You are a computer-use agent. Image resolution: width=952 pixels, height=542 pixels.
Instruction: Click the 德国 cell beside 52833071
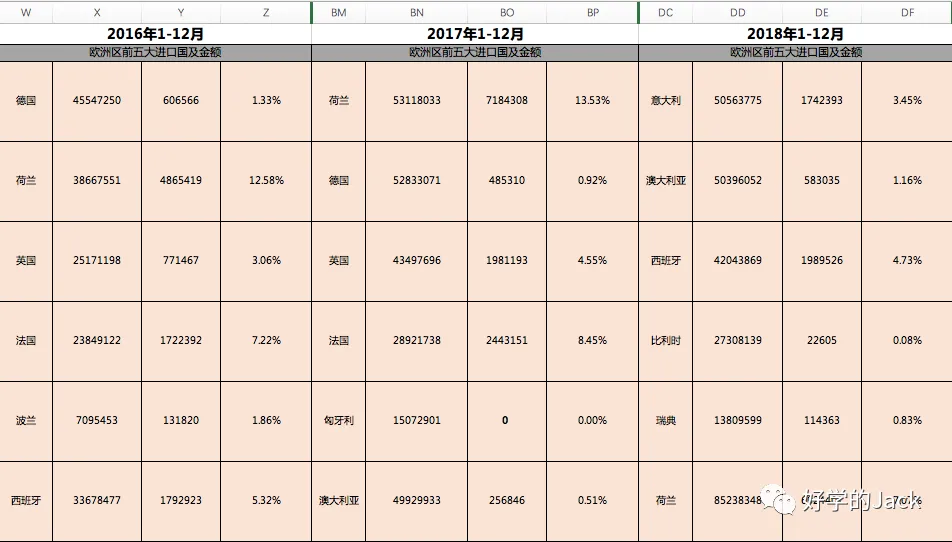pyautogui.click(x=339, y=181)
